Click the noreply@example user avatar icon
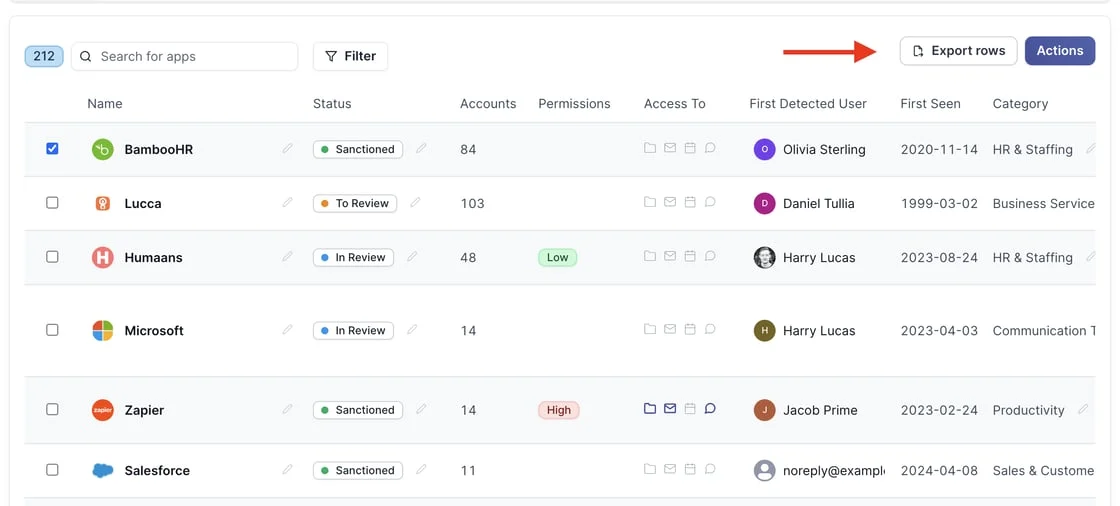Image resolution: width=1120 pixels, height=506 pixels. point(764,470)
